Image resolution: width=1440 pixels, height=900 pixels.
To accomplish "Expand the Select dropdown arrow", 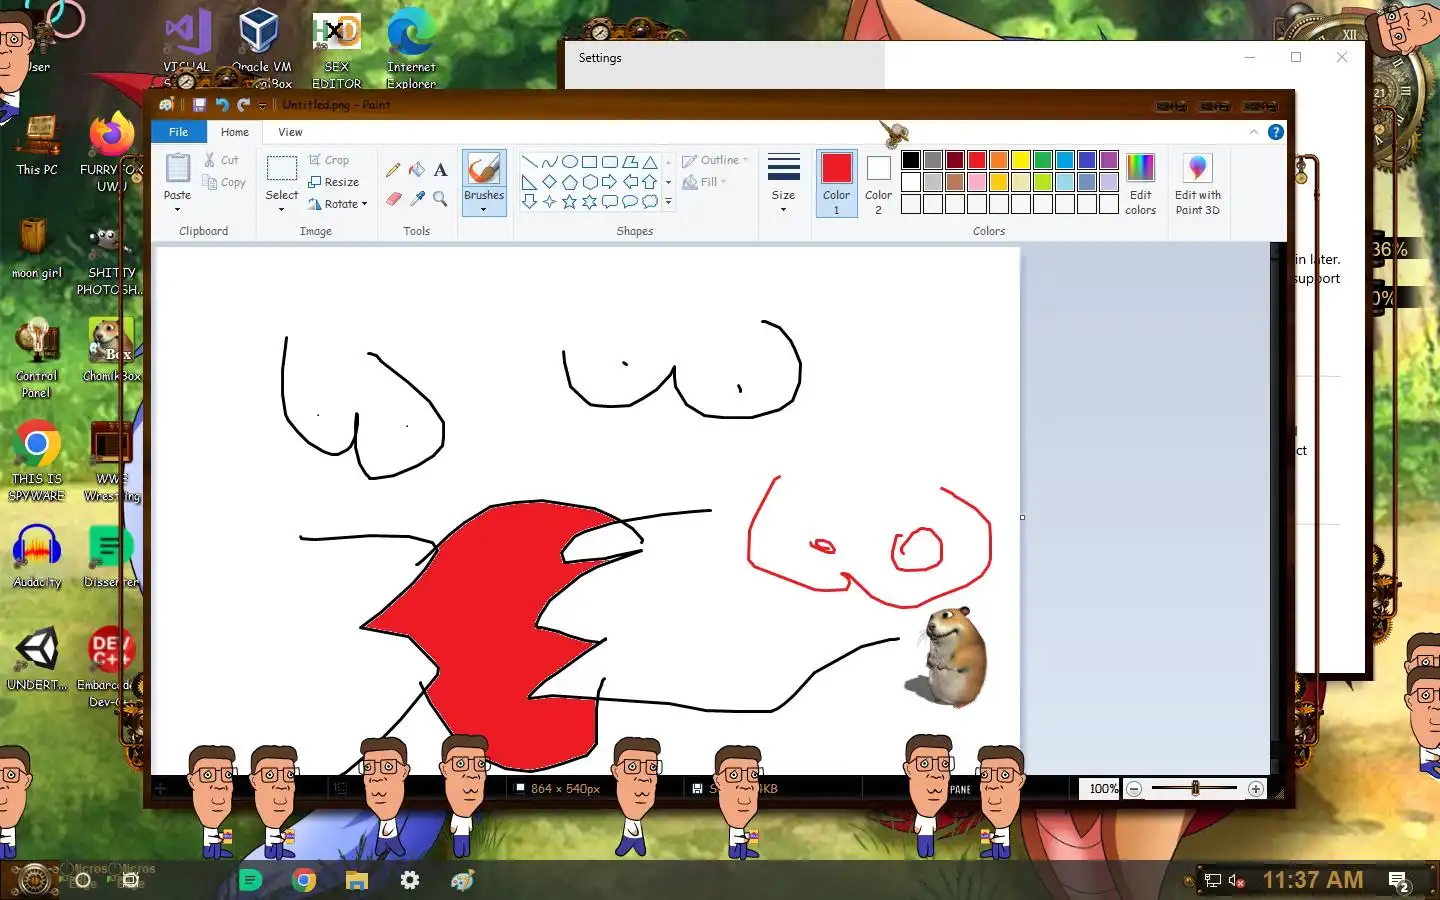I will 281,209.
